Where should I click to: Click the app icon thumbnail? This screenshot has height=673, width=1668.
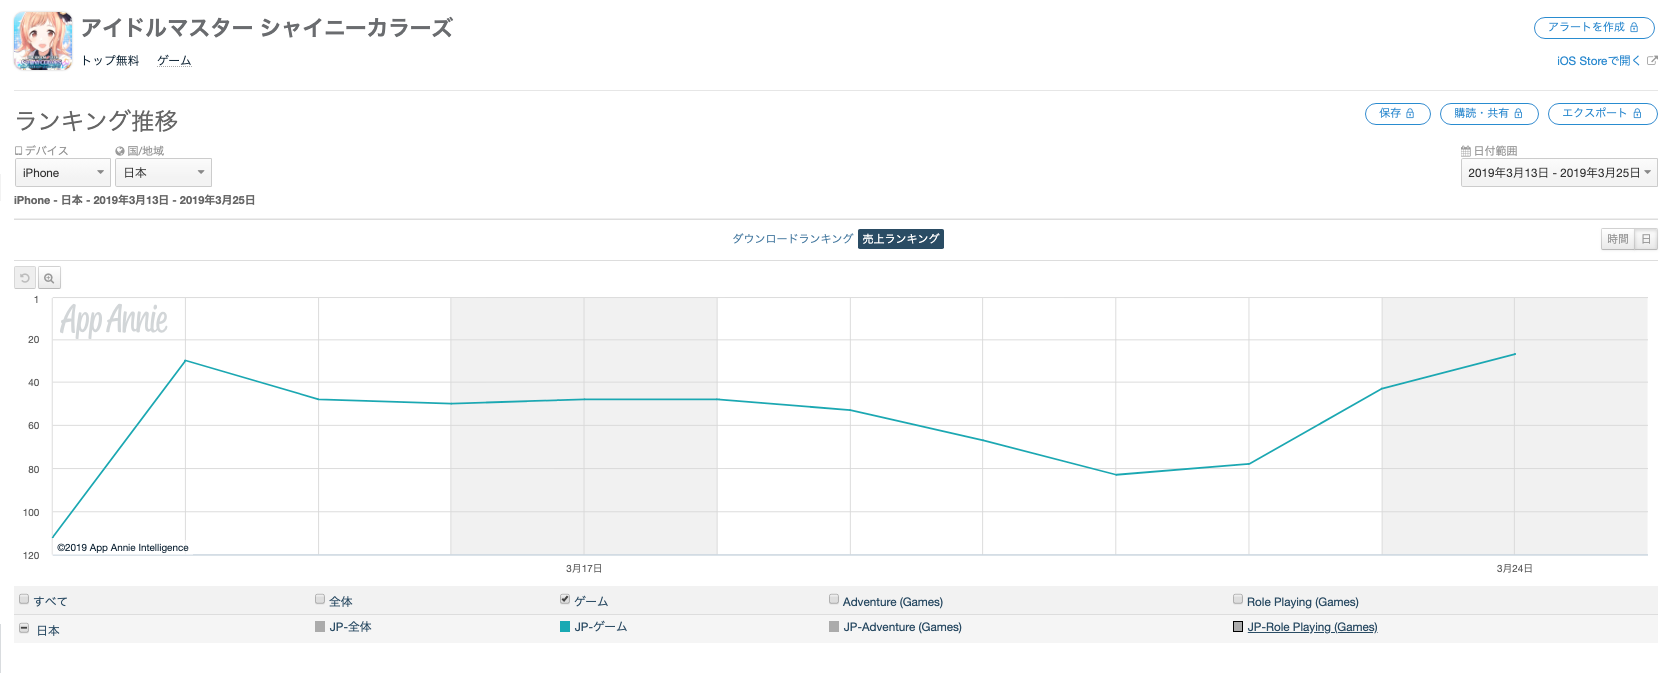point(43,41)
